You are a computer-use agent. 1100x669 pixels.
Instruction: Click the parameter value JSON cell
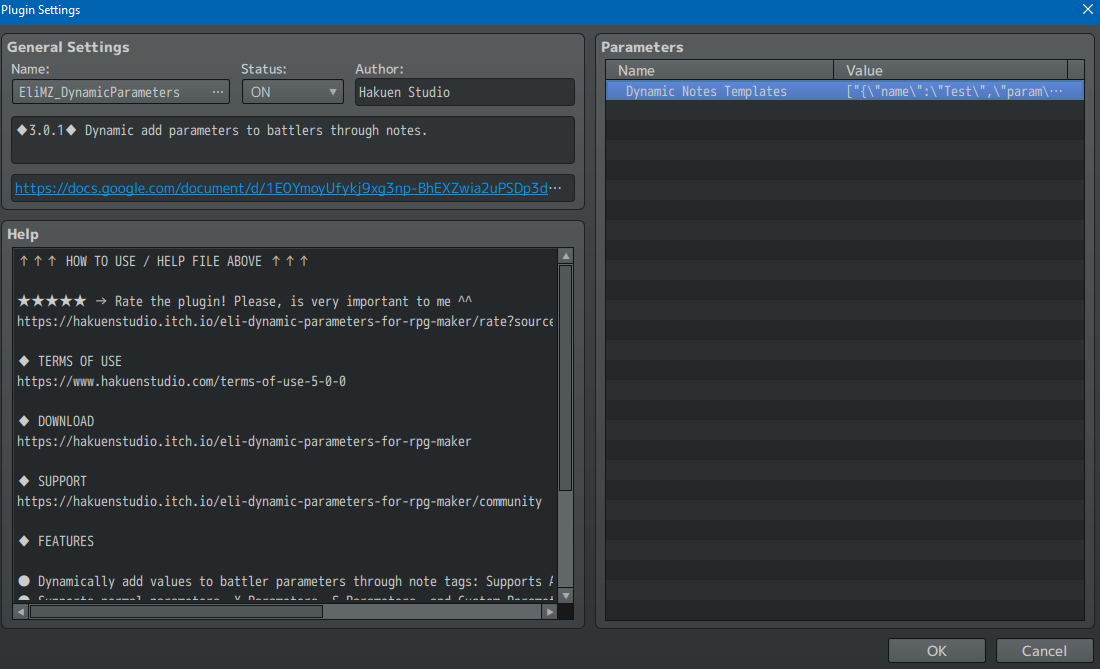point(954,91)
